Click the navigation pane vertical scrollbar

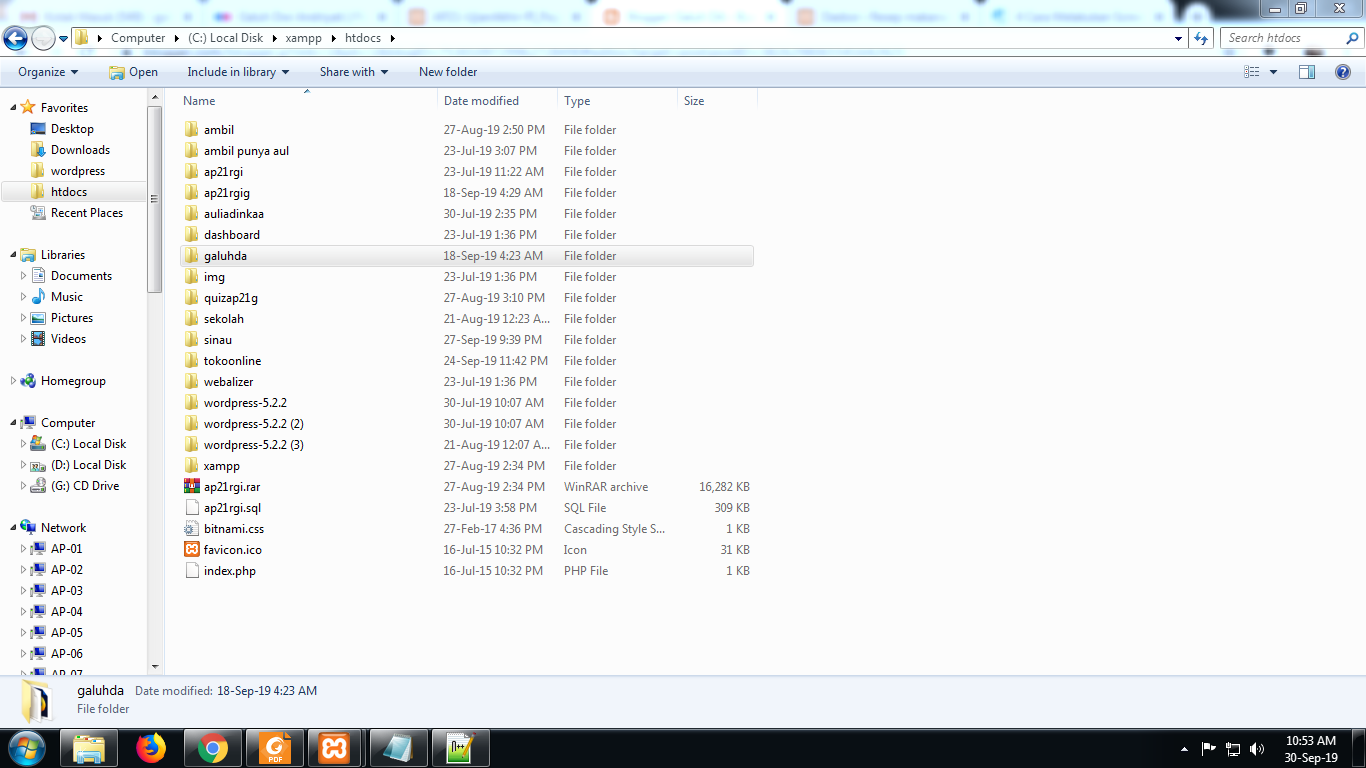[x=155, y=199]
